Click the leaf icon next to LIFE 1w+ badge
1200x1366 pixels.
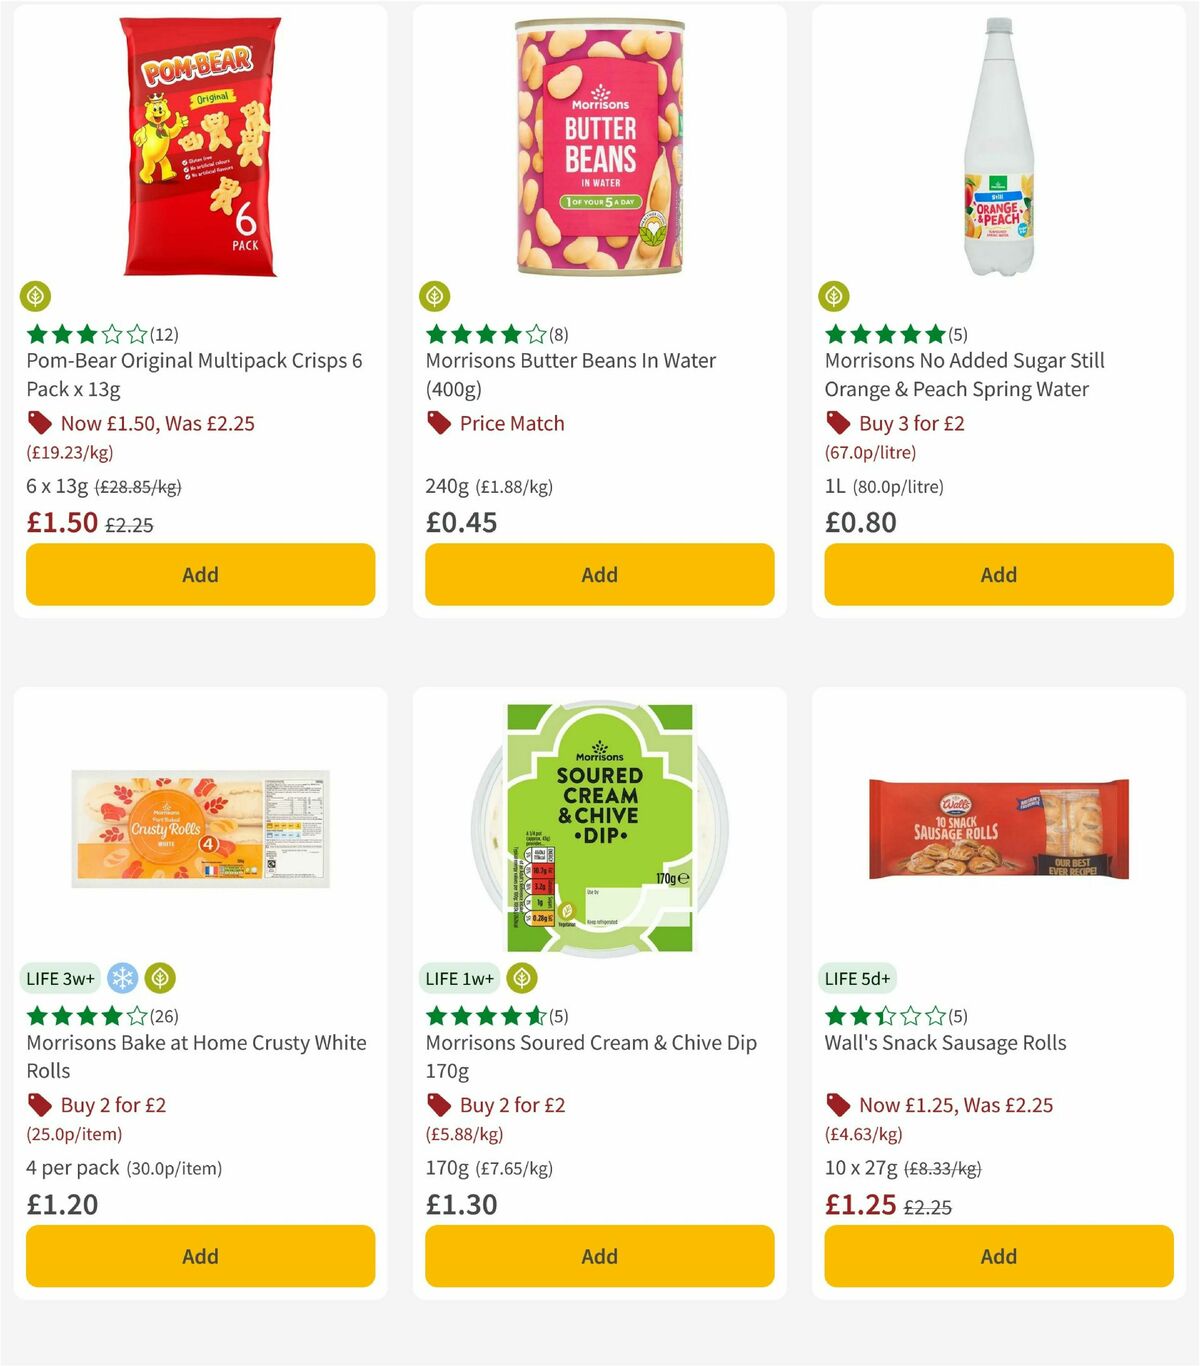[521, 978]
